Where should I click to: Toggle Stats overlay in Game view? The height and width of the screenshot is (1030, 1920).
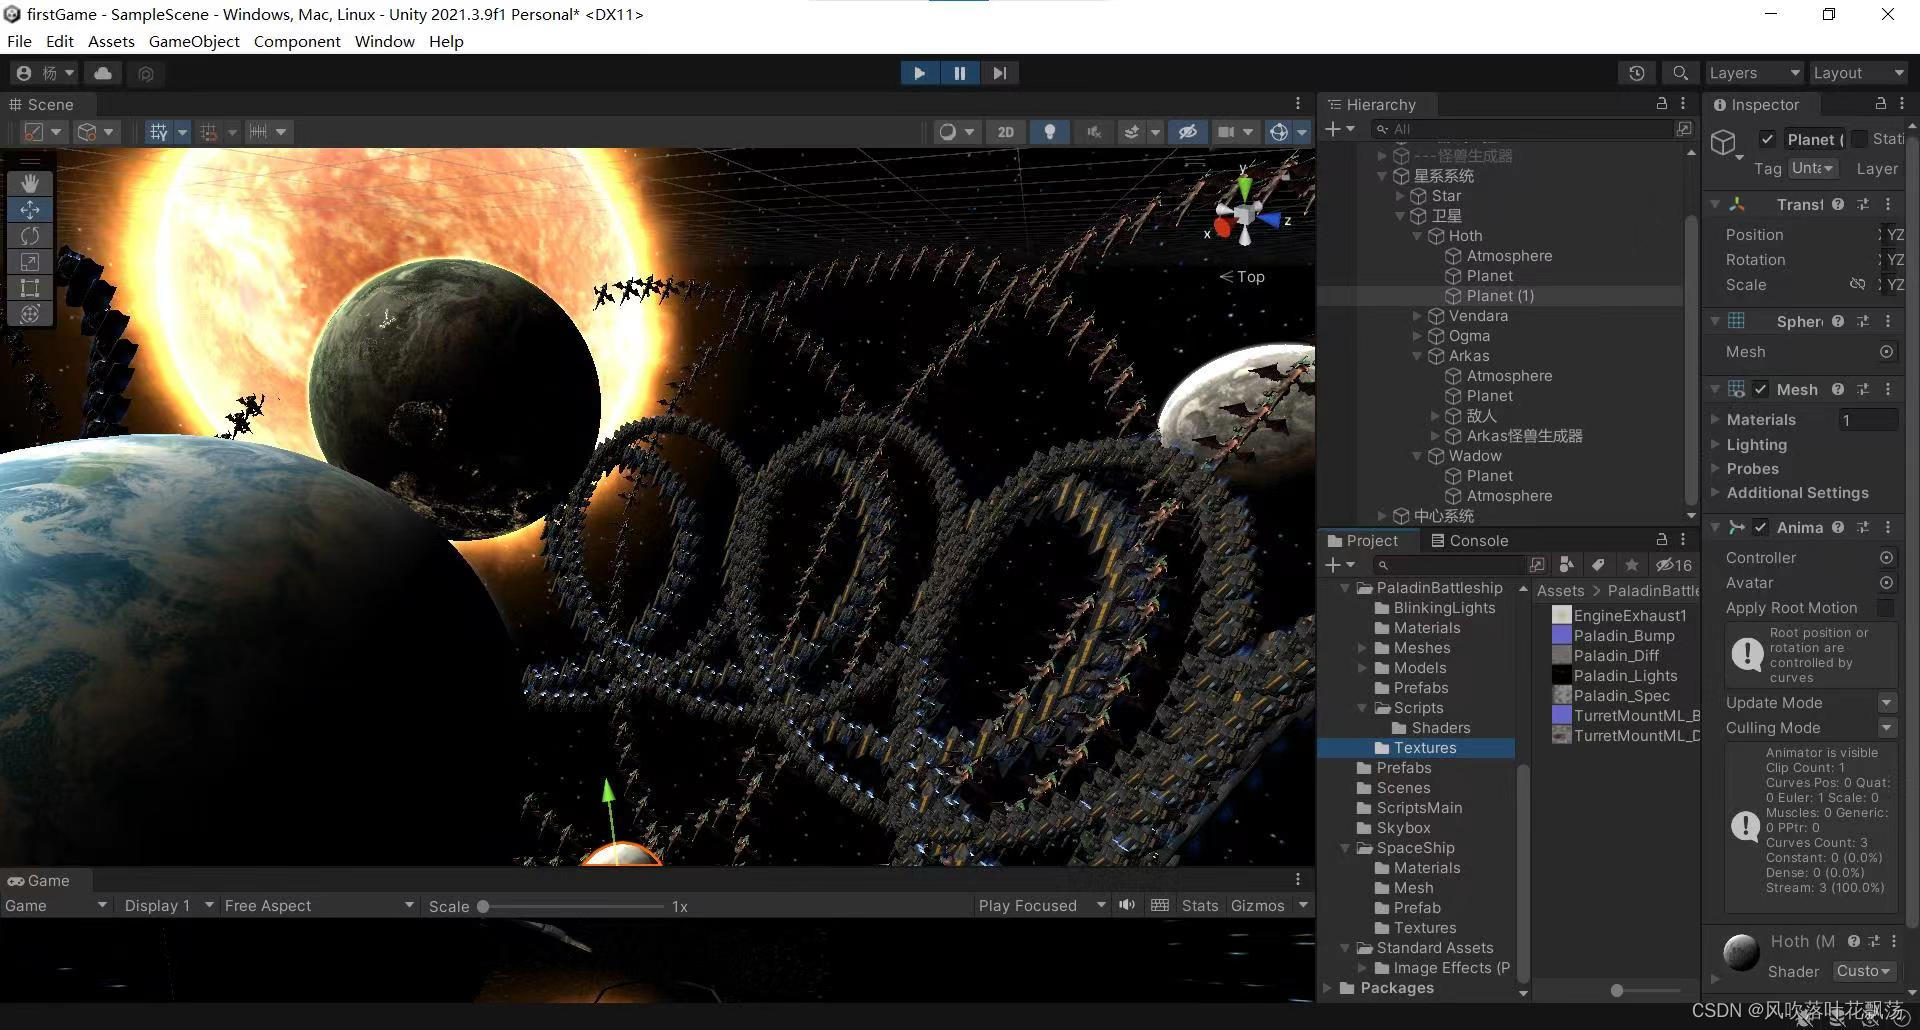(1199, 905)
